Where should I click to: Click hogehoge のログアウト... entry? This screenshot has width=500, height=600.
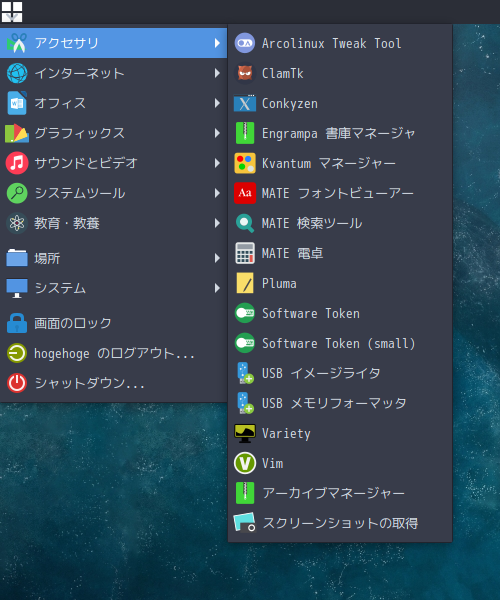point(113,353)
